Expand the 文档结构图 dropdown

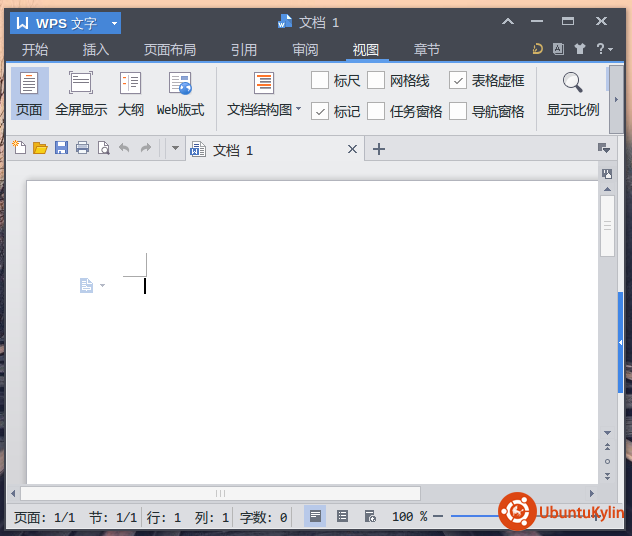click(298, 109)
